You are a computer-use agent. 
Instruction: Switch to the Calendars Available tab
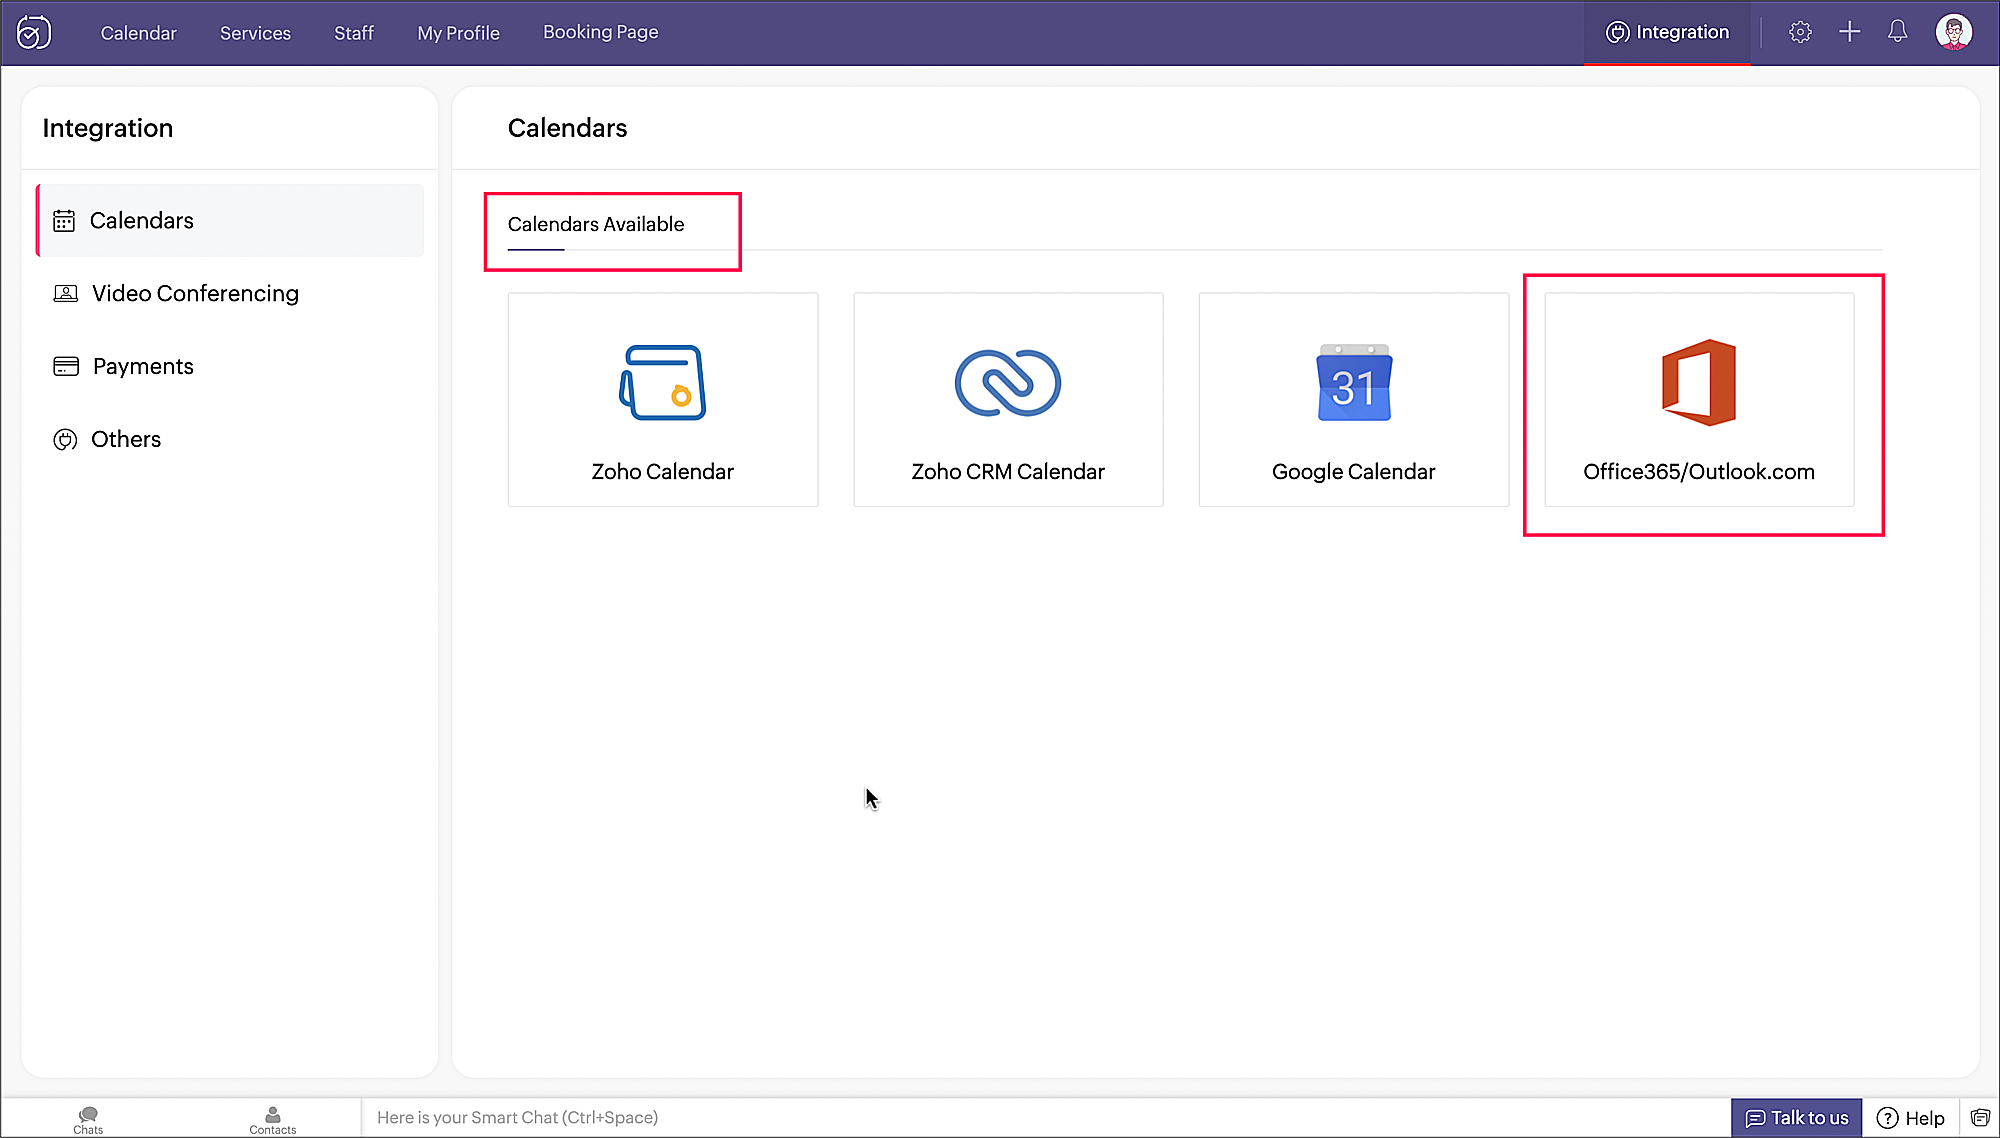pos(596,225)
